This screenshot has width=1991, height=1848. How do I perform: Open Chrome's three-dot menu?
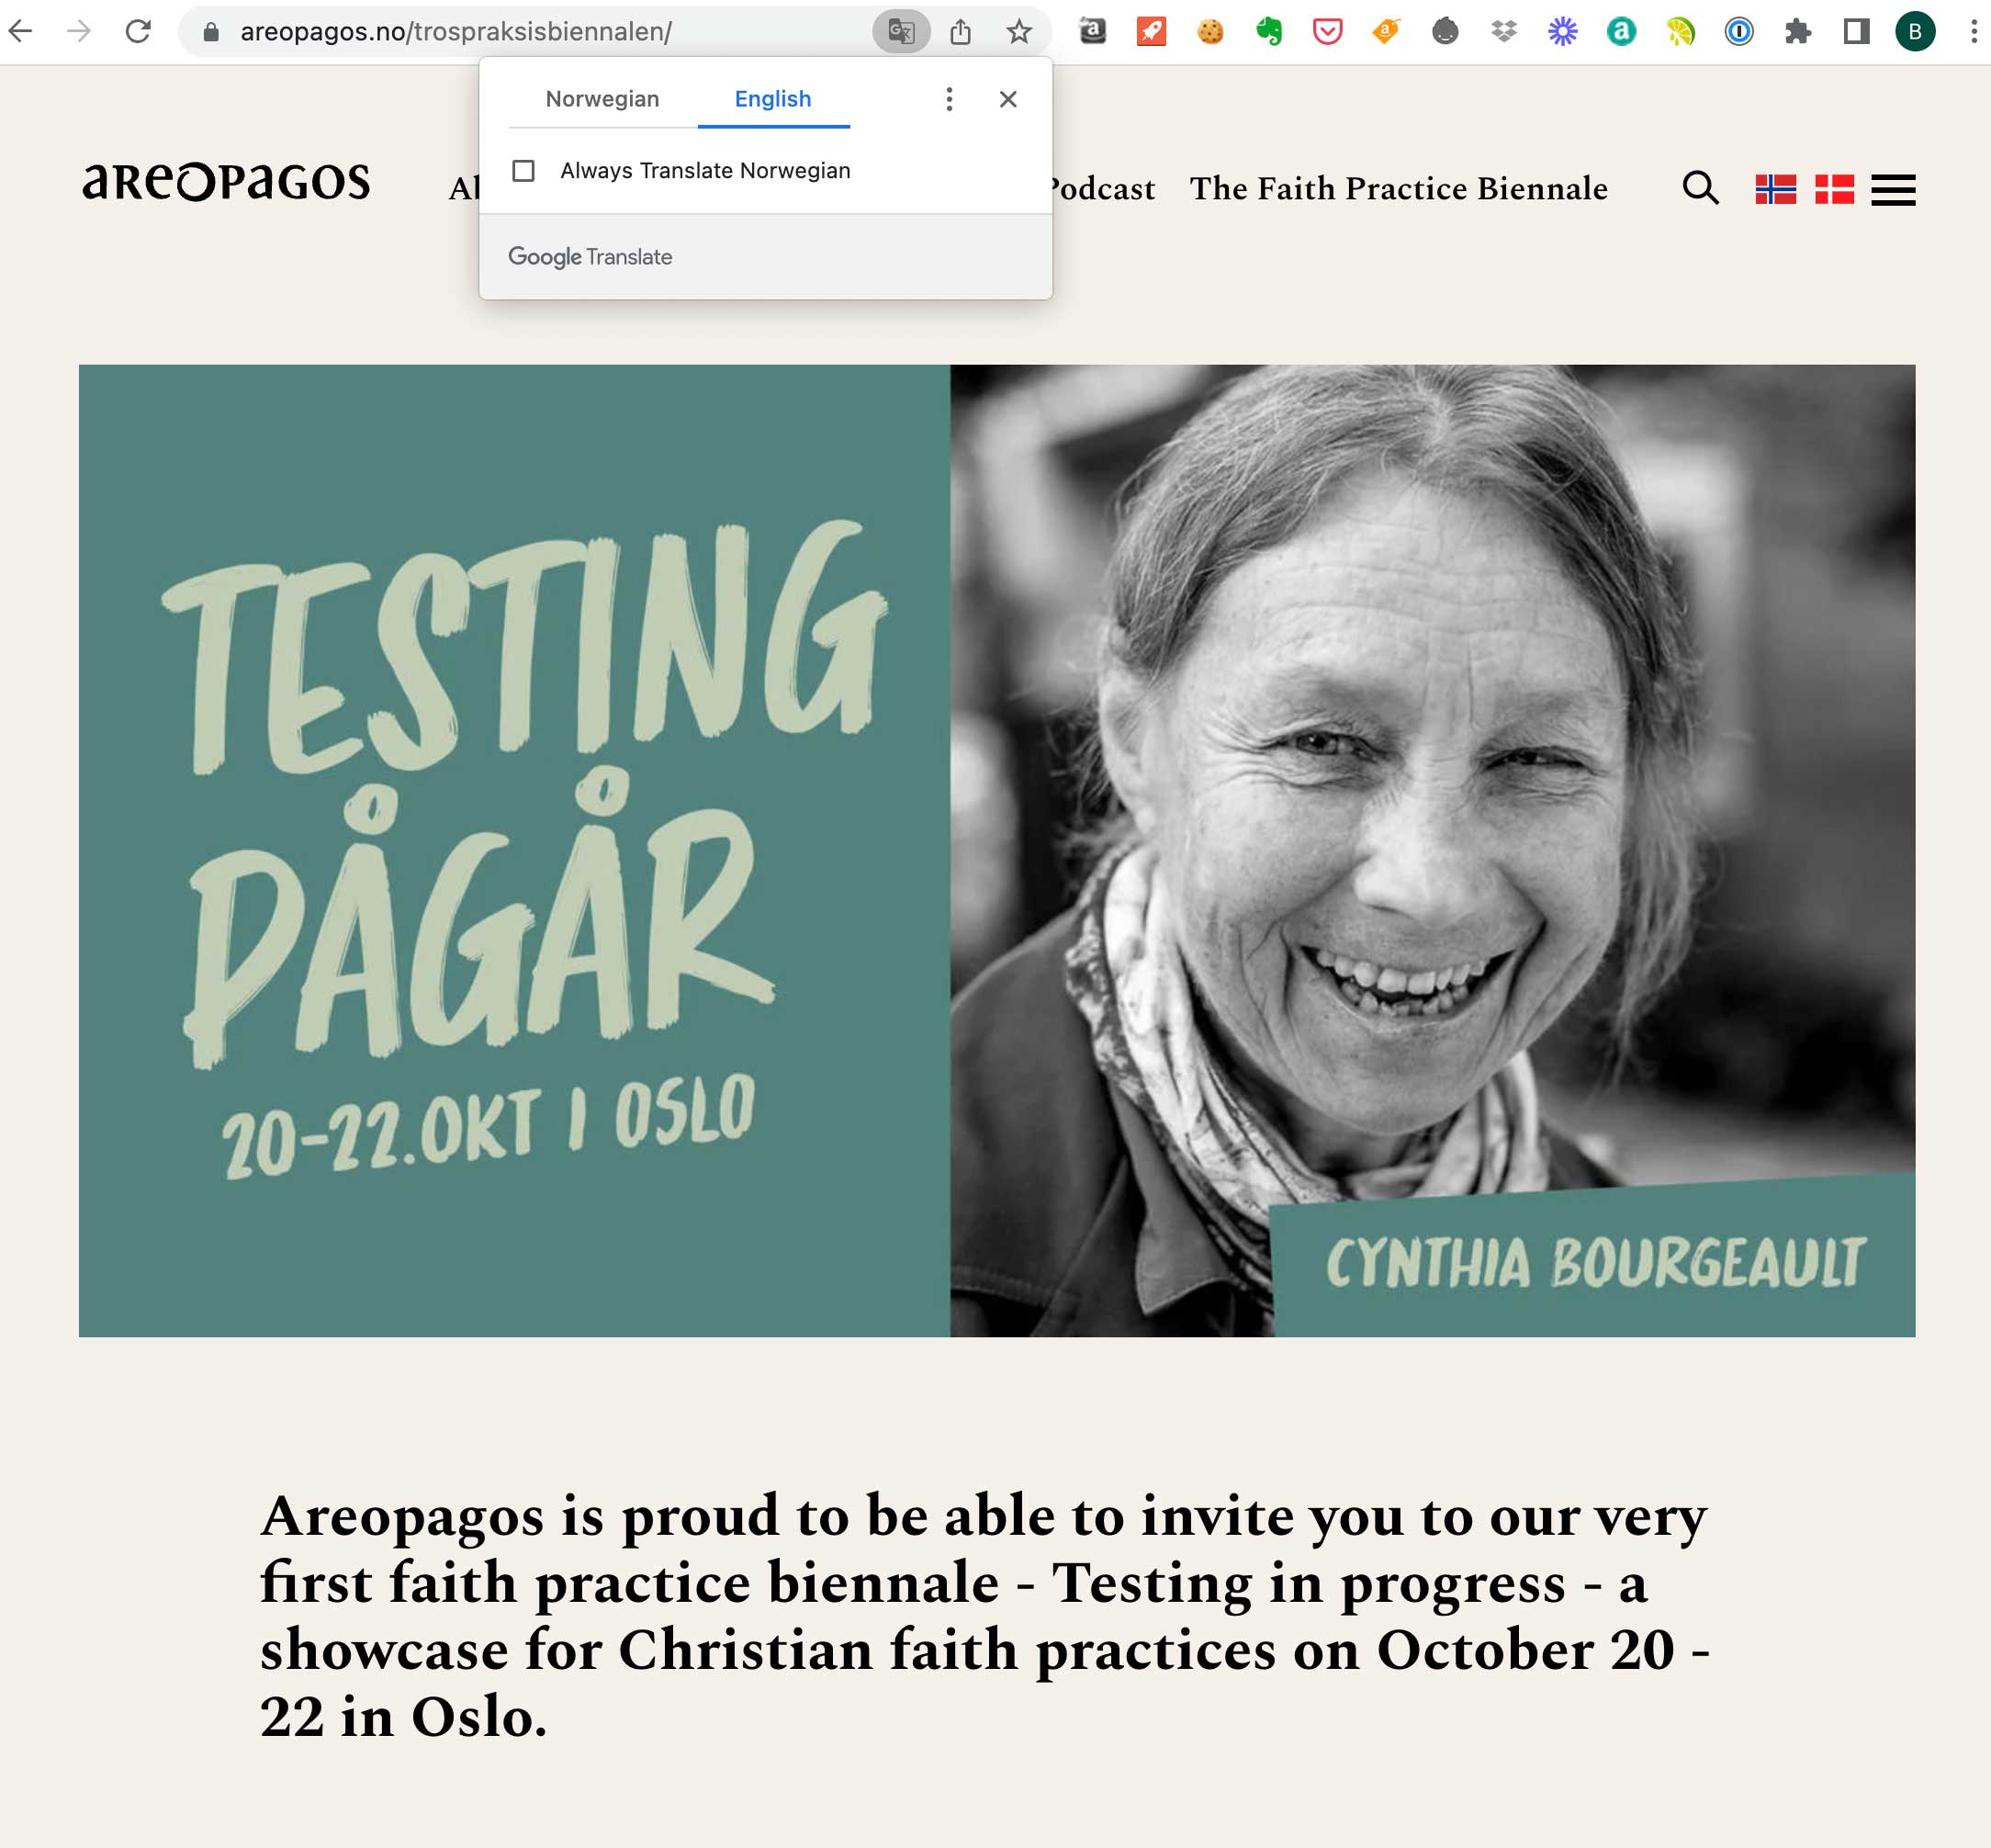coord(1973,32)
